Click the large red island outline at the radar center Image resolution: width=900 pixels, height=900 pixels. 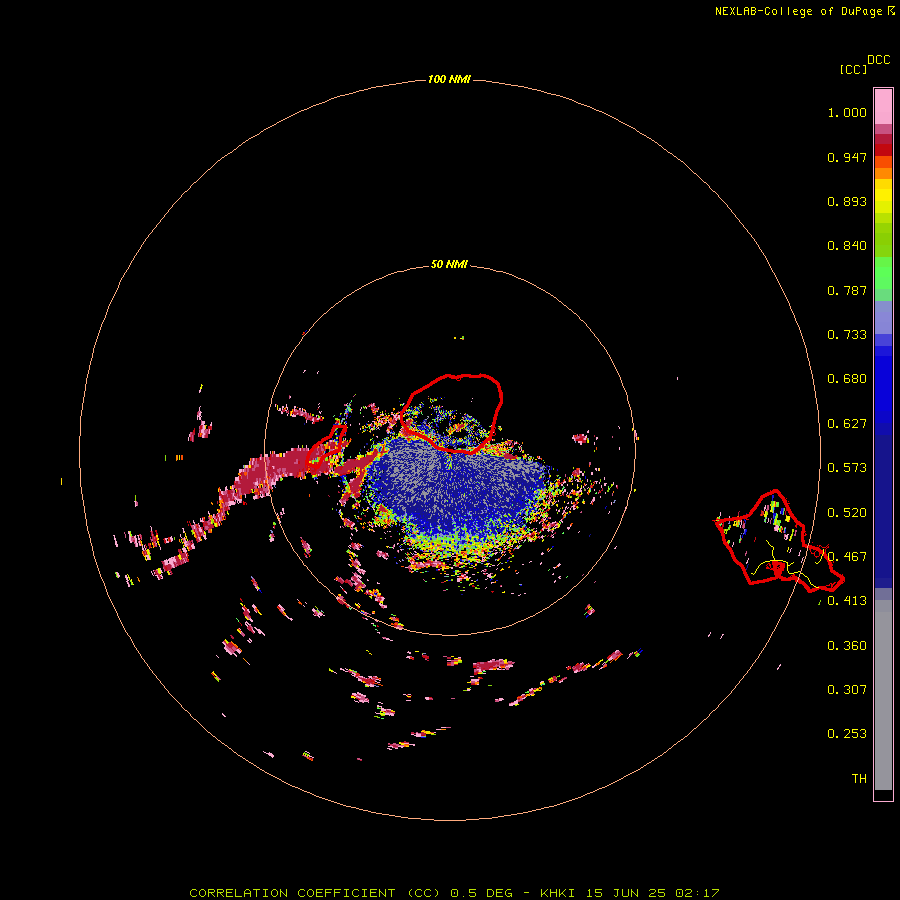452,413
